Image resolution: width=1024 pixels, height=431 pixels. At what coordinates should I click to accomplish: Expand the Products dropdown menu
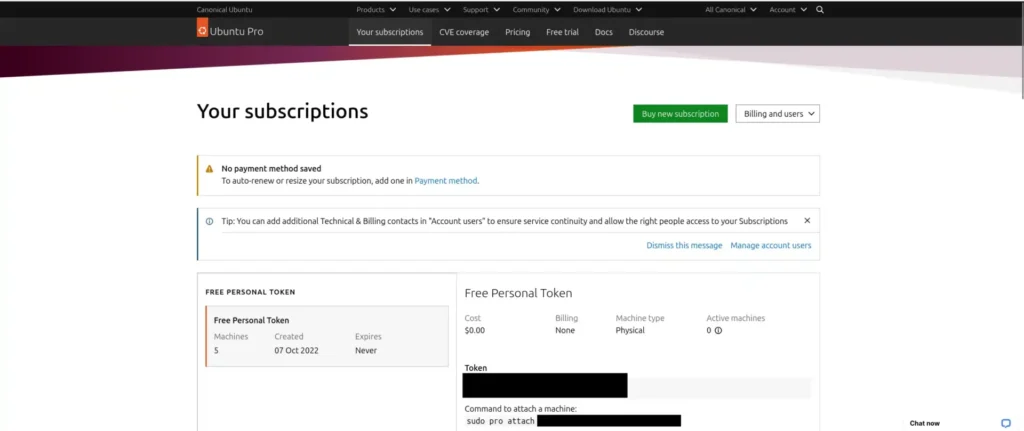coord(376,10)
